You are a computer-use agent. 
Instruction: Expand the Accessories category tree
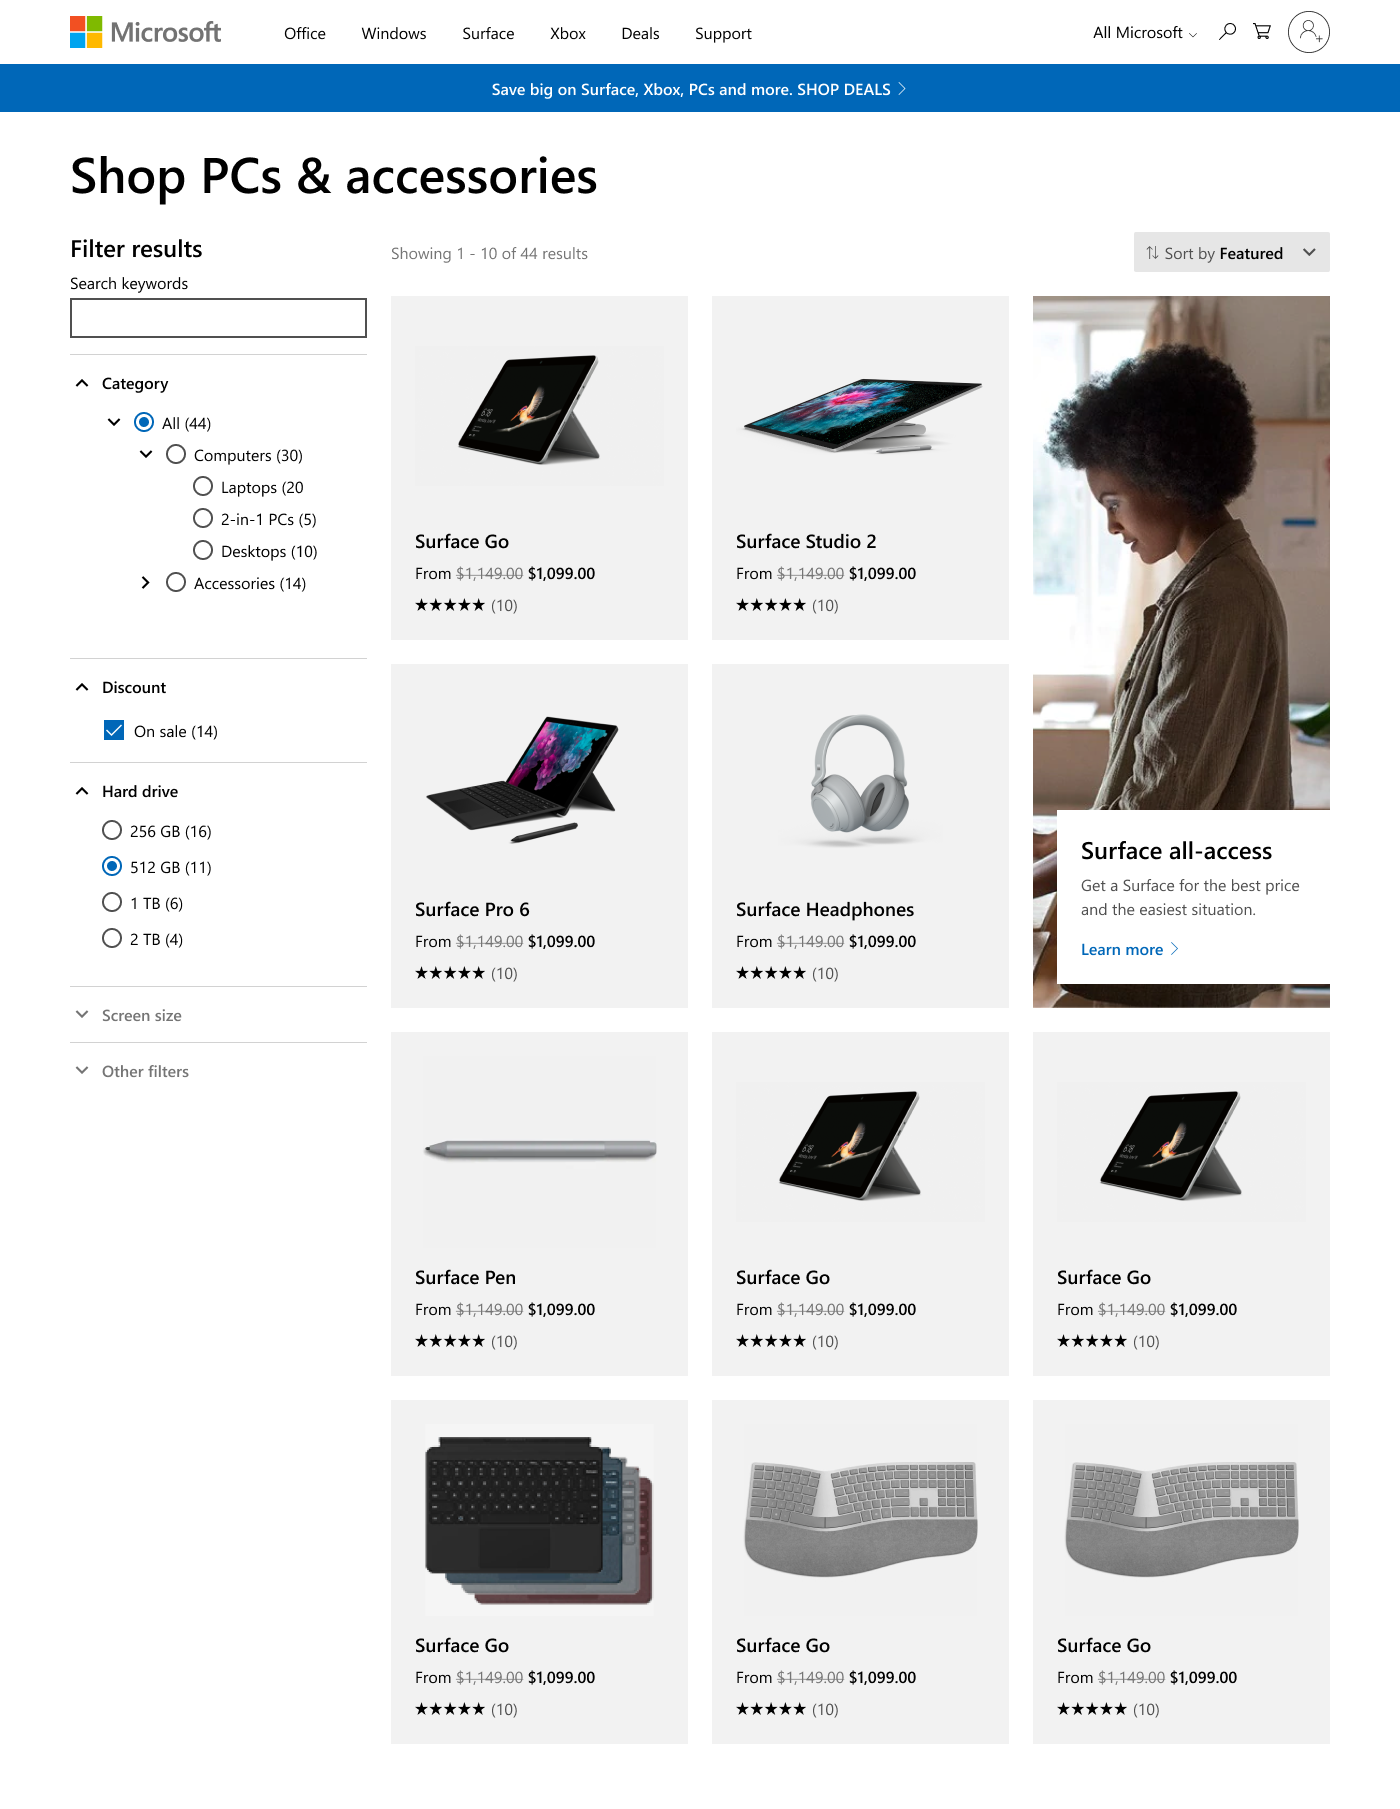[x=146, y=582]
